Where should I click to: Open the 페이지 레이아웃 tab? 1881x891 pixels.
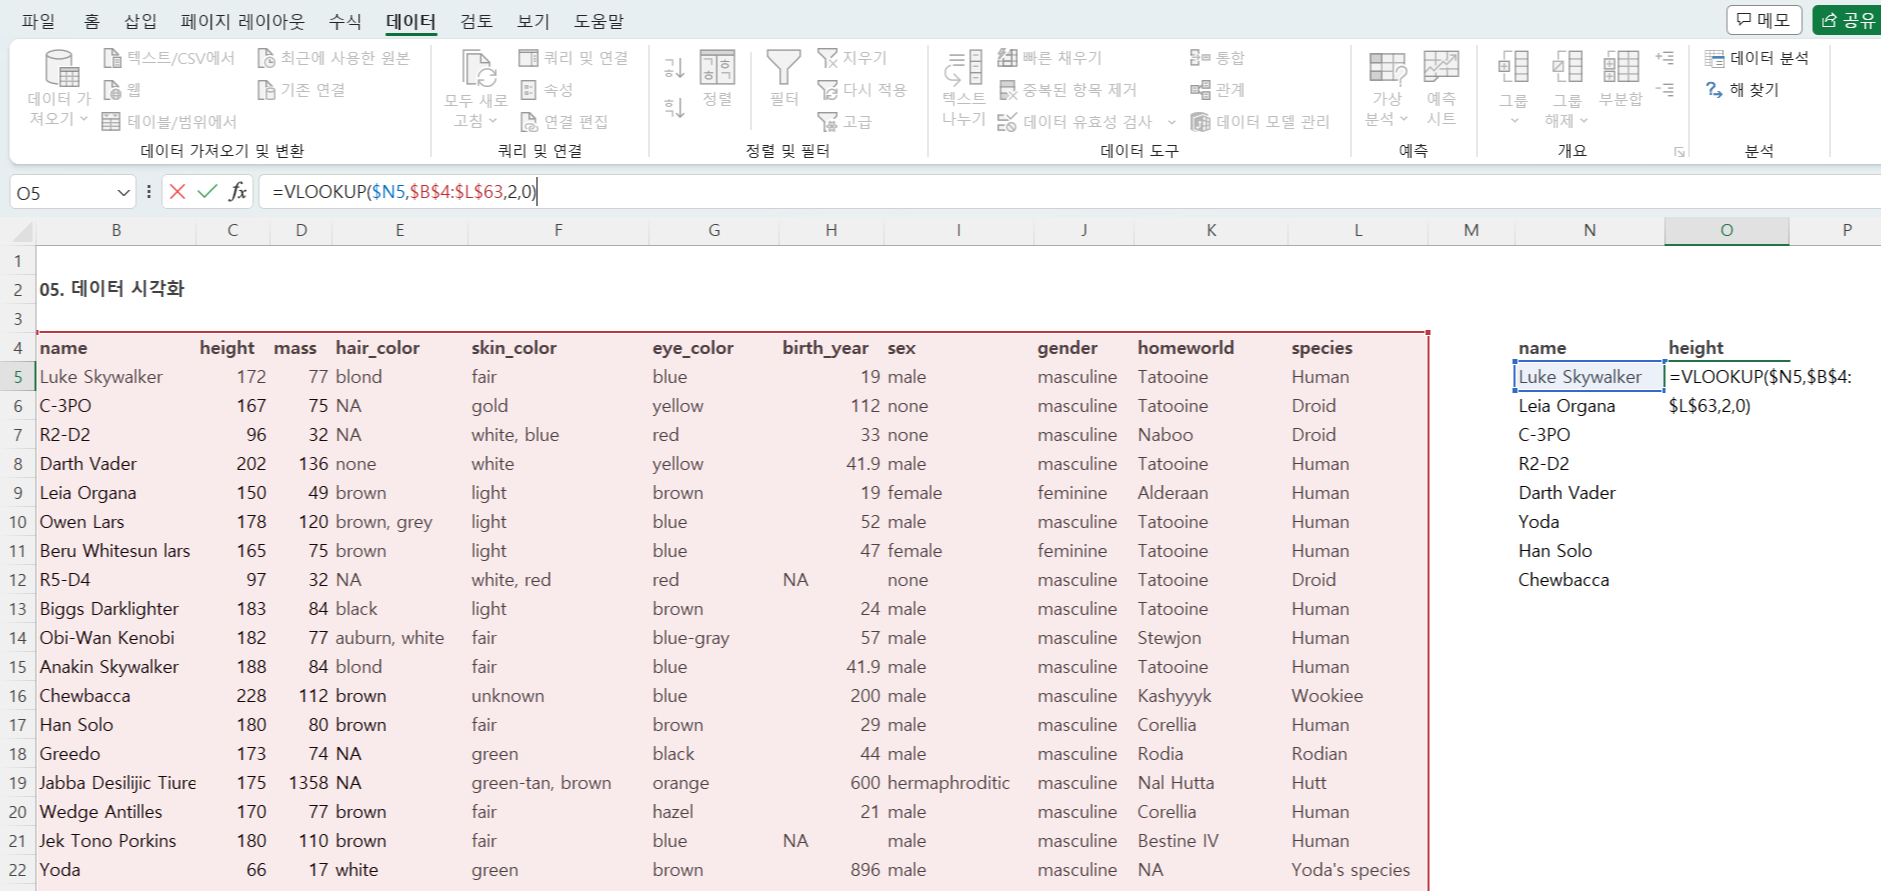coord(242,21)
